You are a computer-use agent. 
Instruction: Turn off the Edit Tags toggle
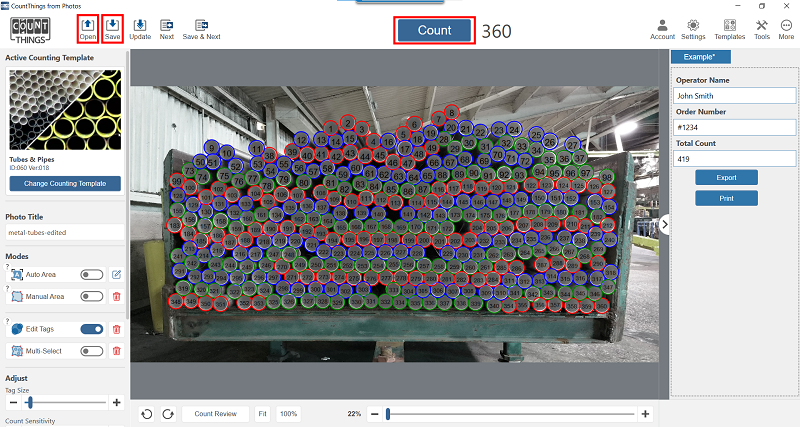pyautogui.click(x=92, y=329)
